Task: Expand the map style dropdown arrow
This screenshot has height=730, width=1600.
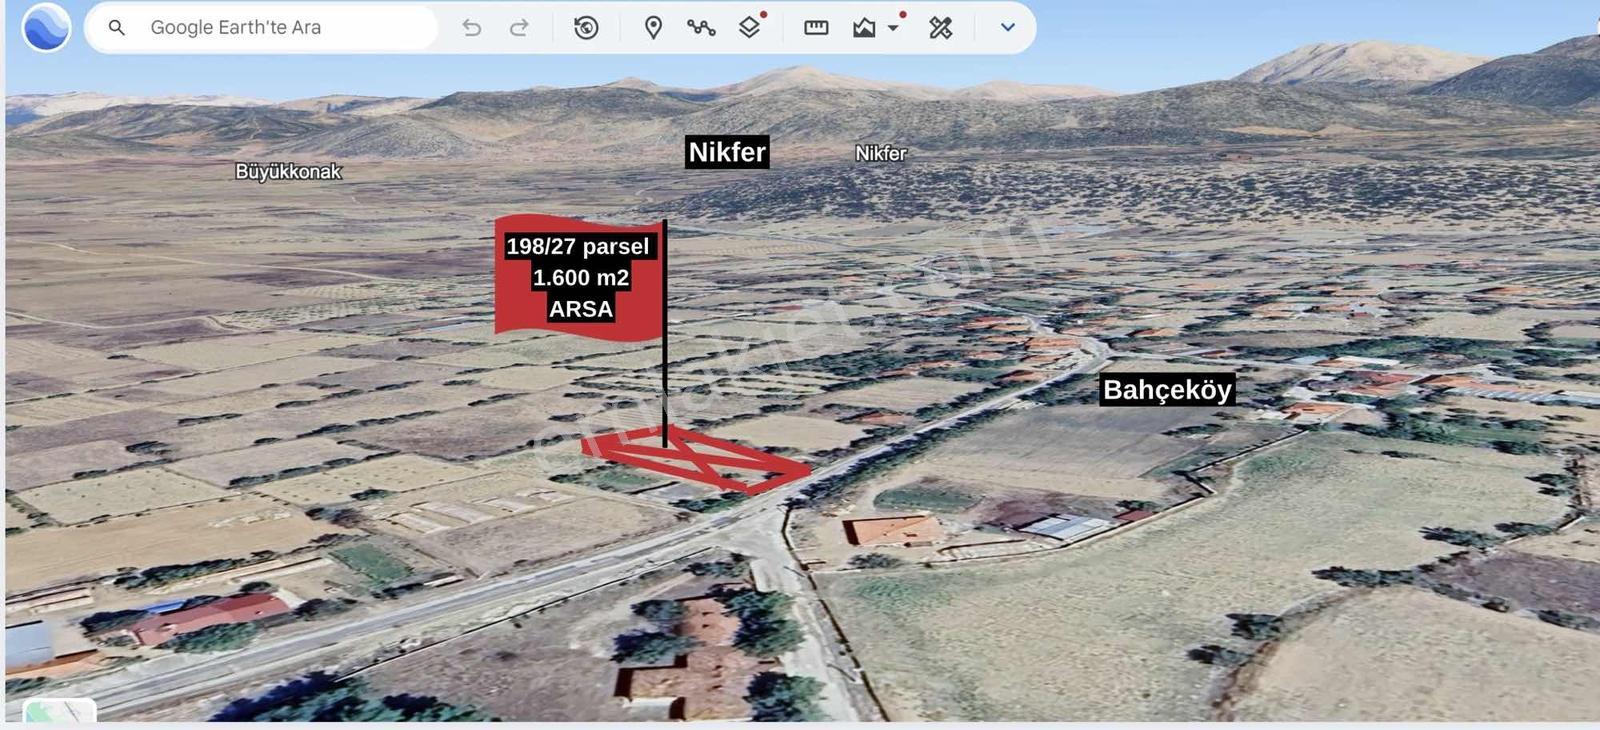Action: [x=893, y=28]
